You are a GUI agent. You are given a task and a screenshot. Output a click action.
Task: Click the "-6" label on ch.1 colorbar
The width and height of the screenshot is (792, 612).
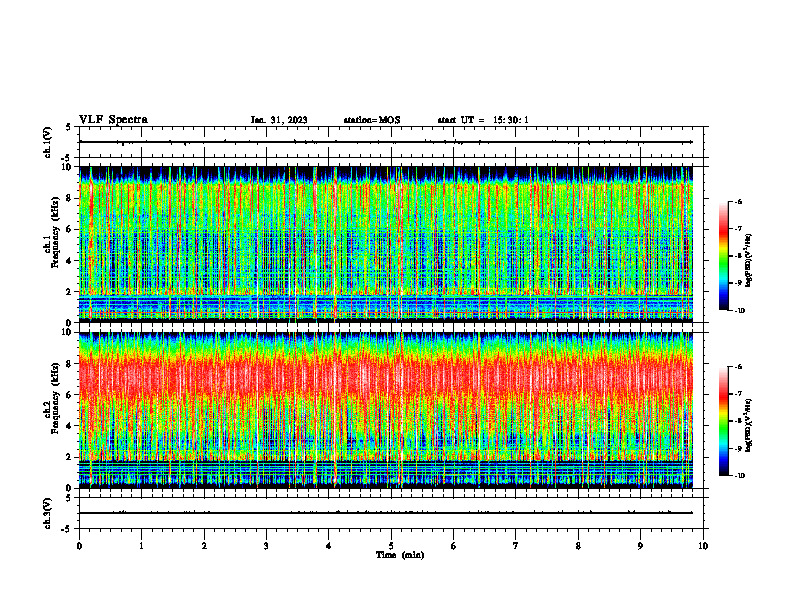(738, 201)
